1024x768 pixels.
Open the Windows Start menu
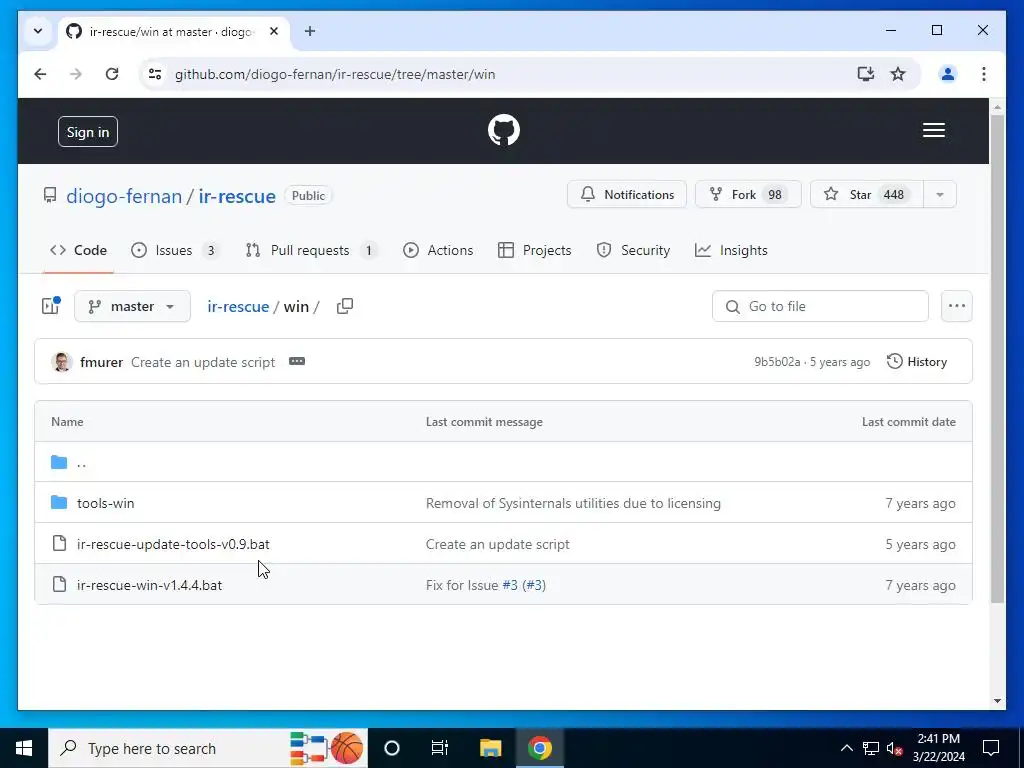[x=24, y=748]
